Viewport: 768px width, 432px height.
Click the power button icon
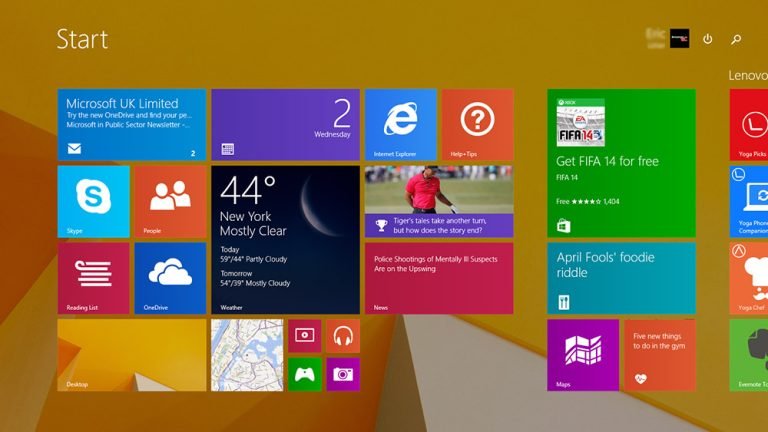pyautogui.click(x=707, y=39)
